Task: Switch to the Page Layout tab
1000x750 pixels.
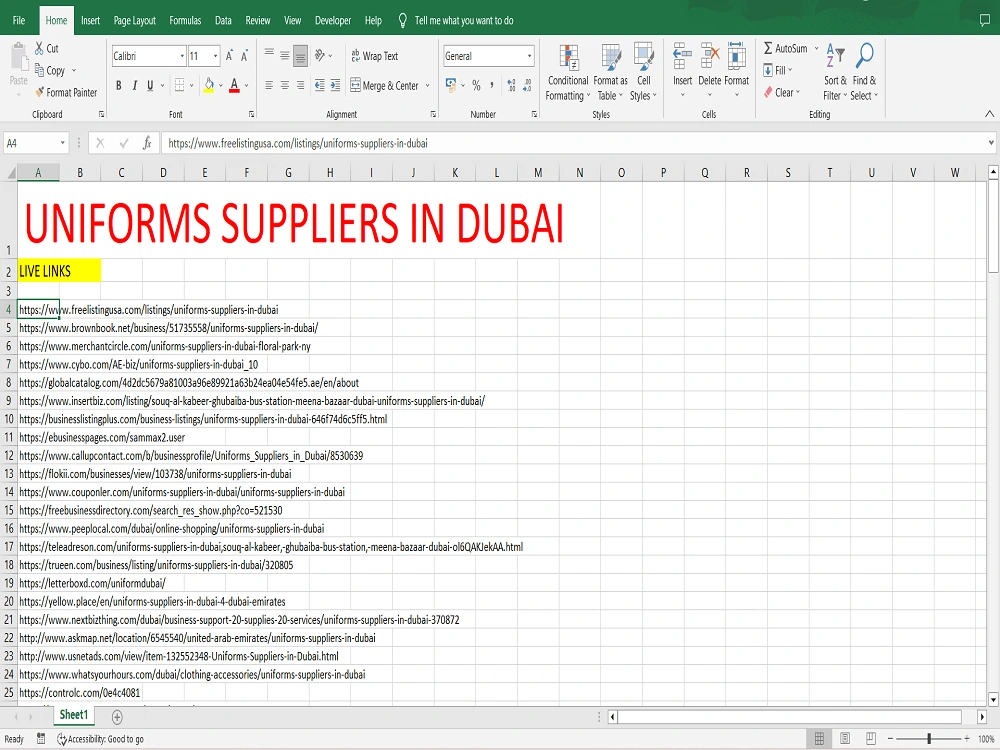Action: (135, 20)
